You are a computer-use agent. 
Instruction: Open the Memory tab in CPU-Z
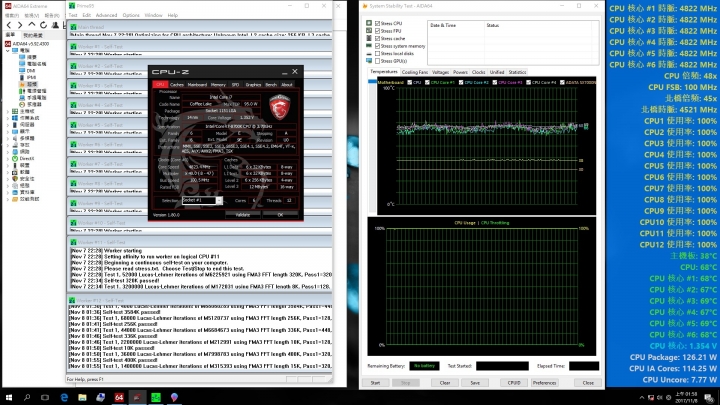[218, 84]
